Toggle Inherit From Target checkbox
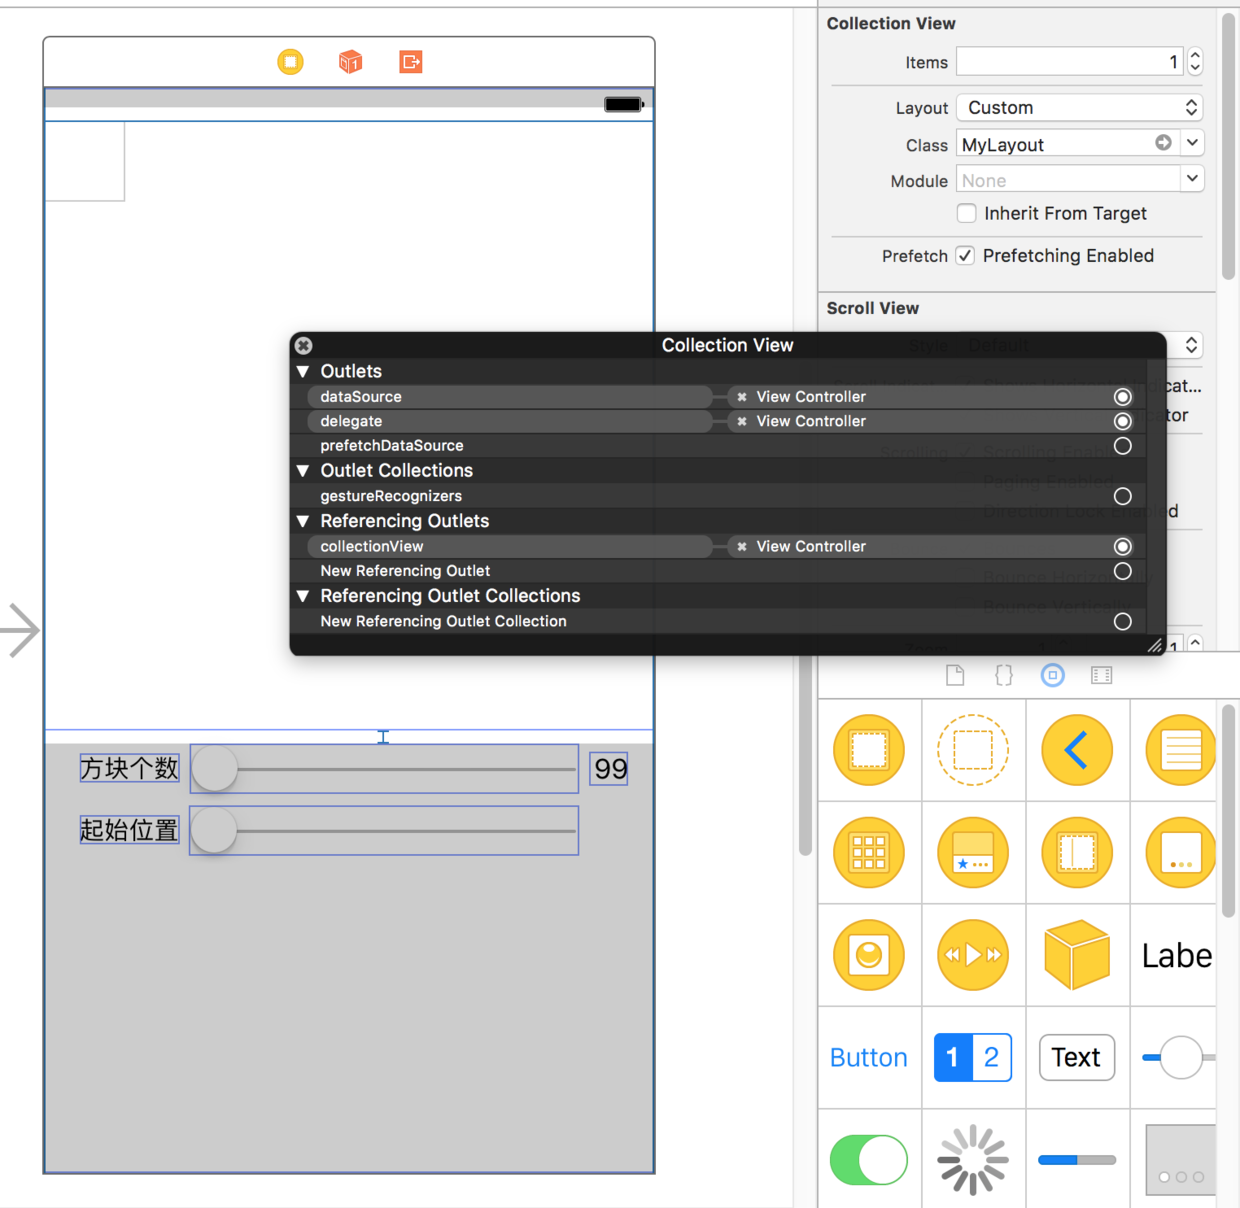Screen dimensions: 1240x1208 point(966,213)
